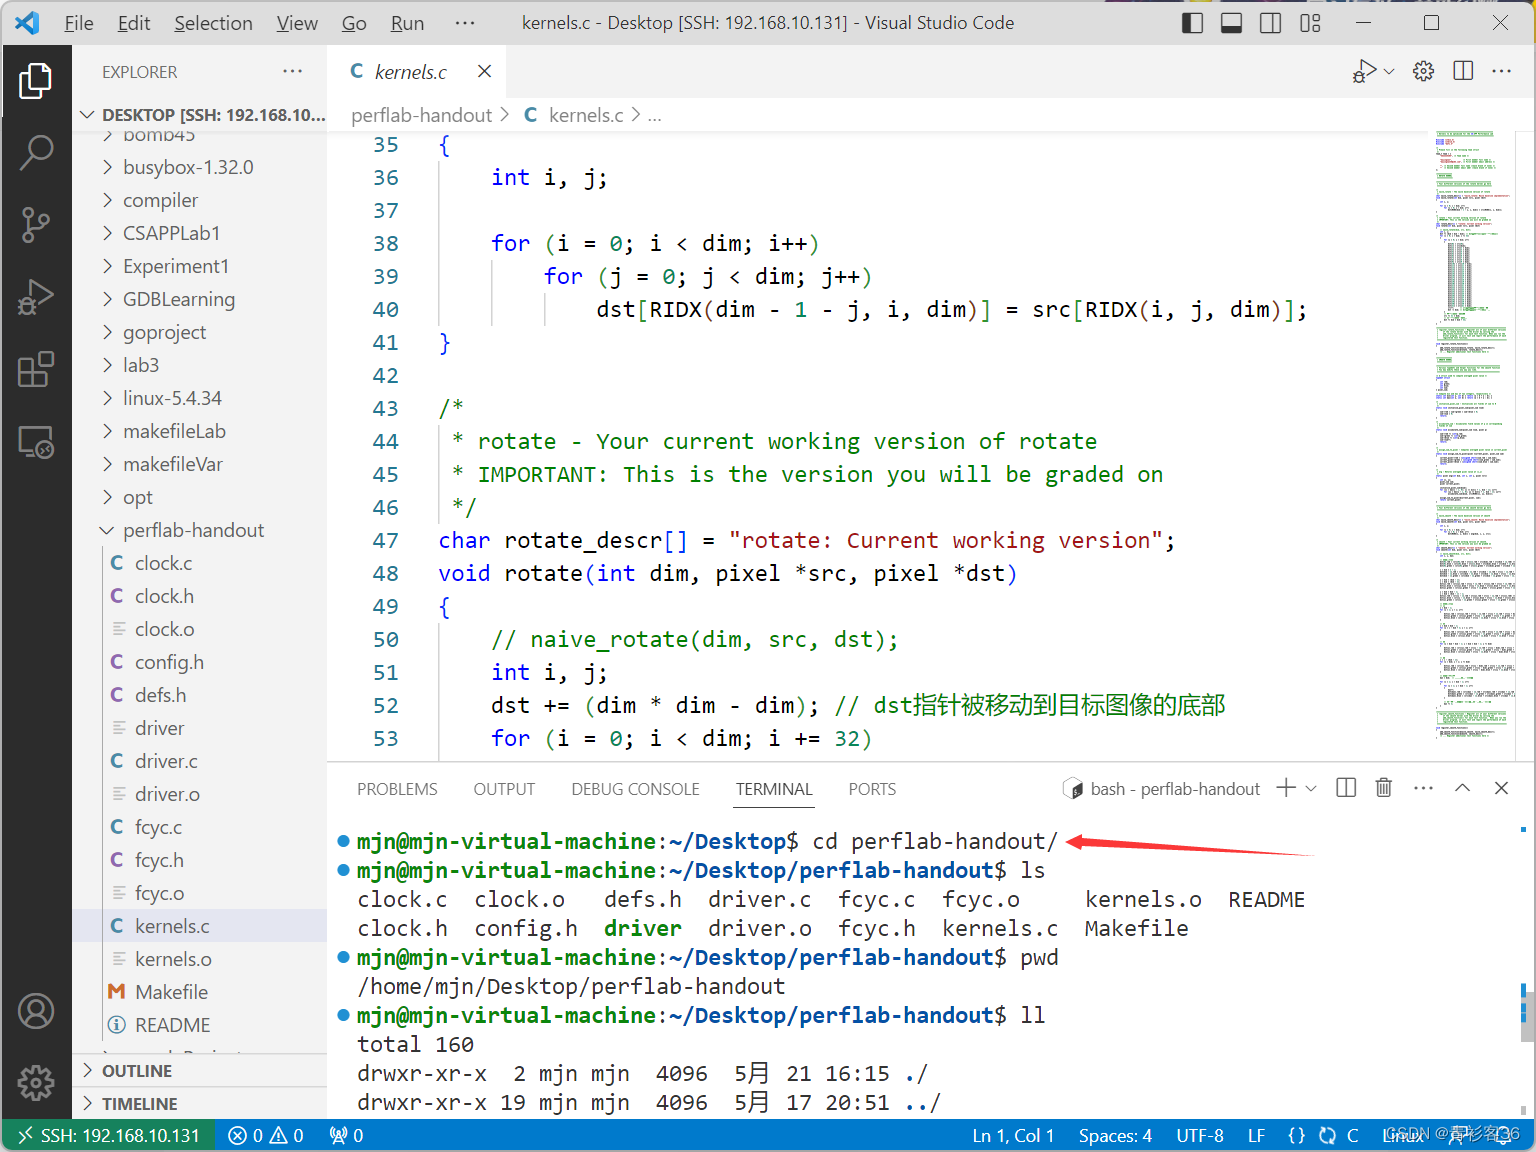Open the File menu
Viewport: 1536px width, 1152px height.
click(78, 23)
